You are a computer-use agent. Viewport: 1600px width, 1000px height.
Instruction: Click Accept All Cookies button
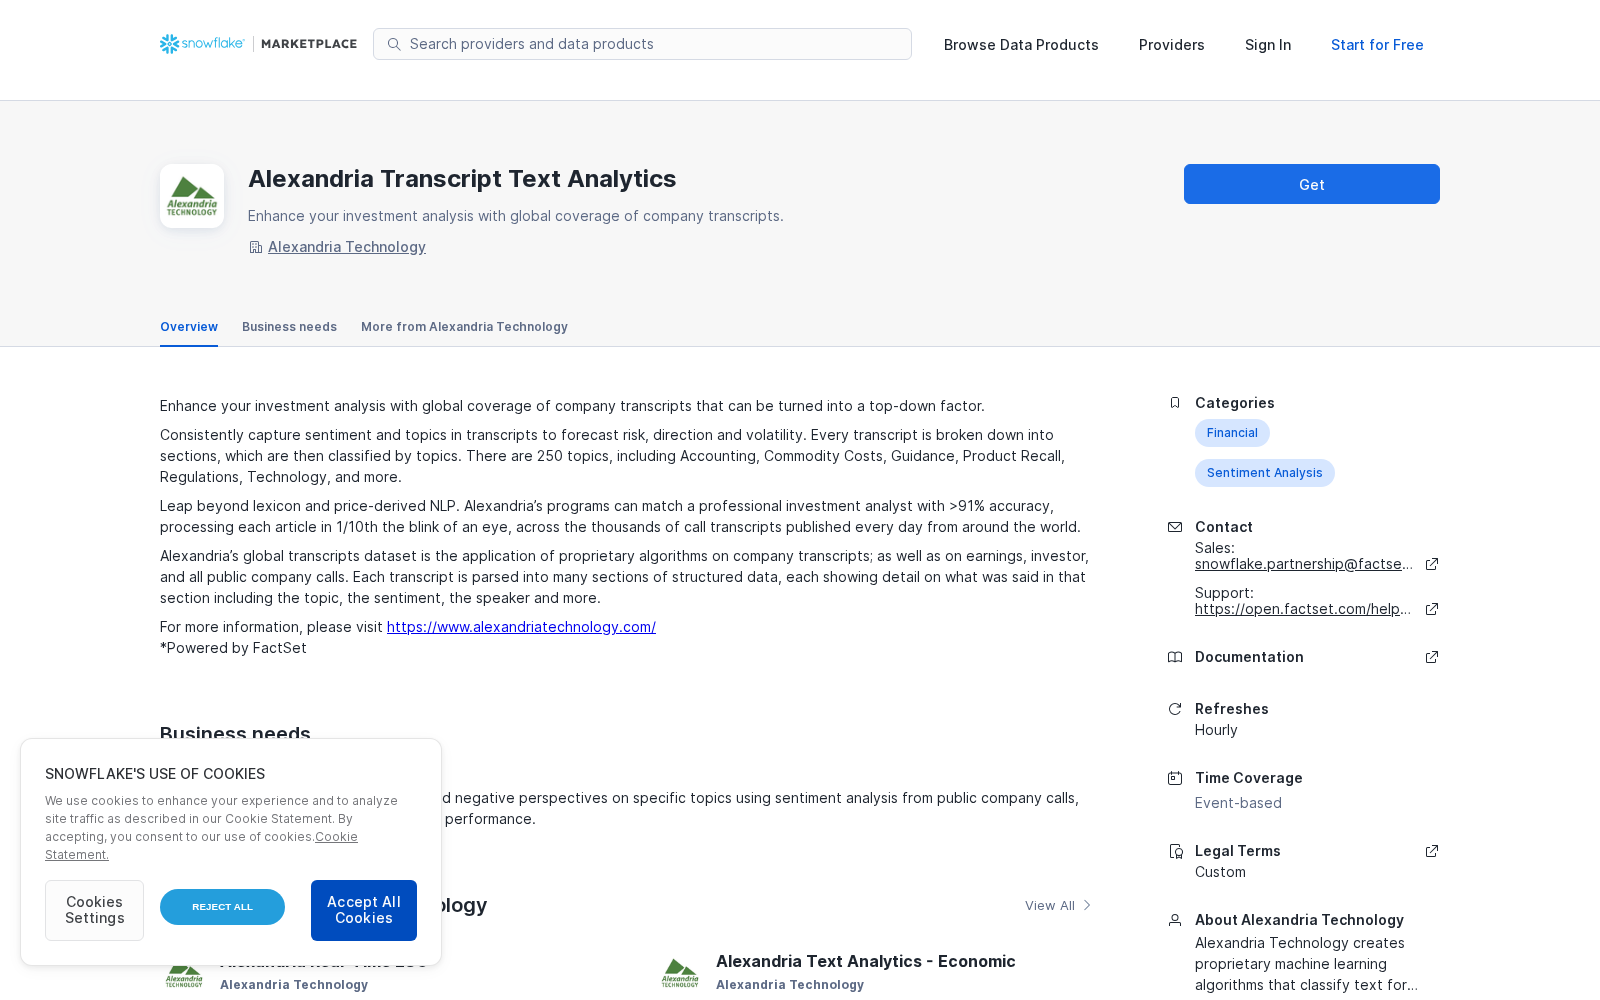[364, 910]
